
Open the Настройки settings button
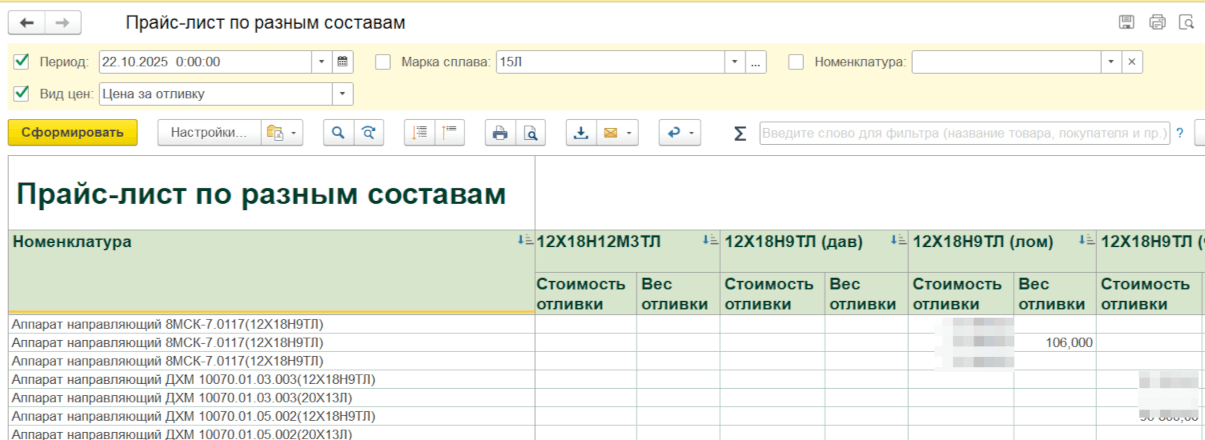click(209, 133)
